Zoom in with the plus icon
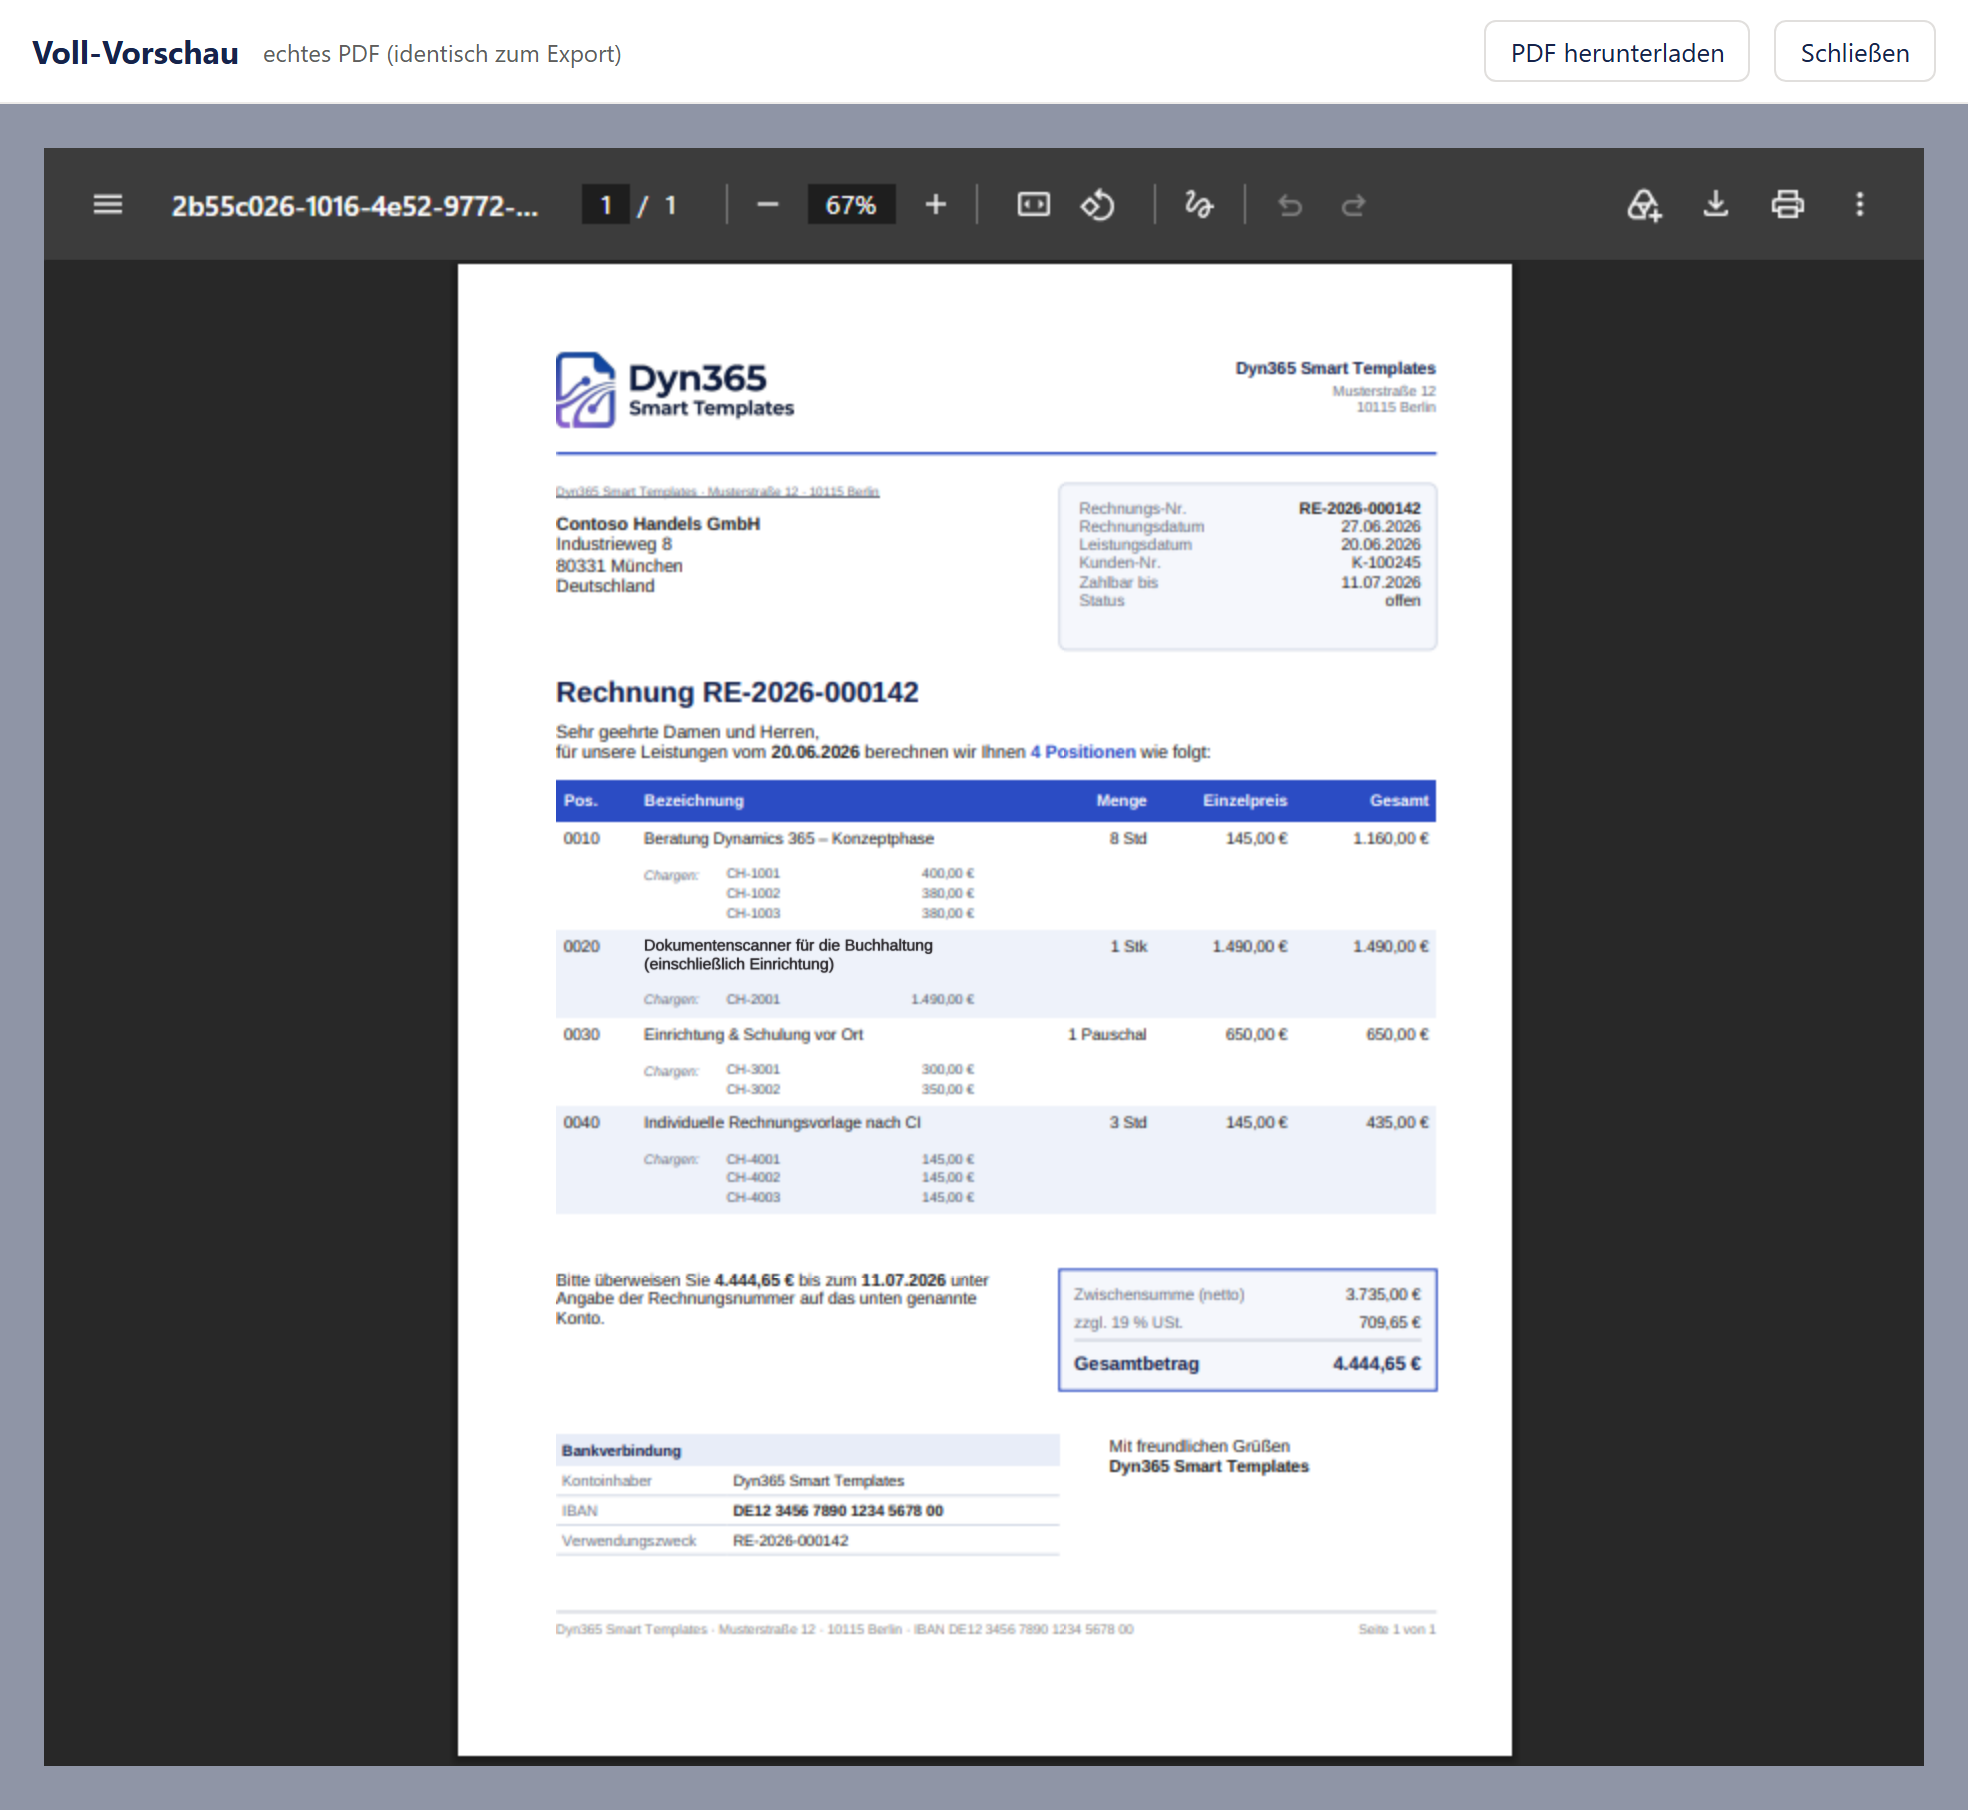The height and width of the screenshot is (1810, 1968). (x=935, y=205)
